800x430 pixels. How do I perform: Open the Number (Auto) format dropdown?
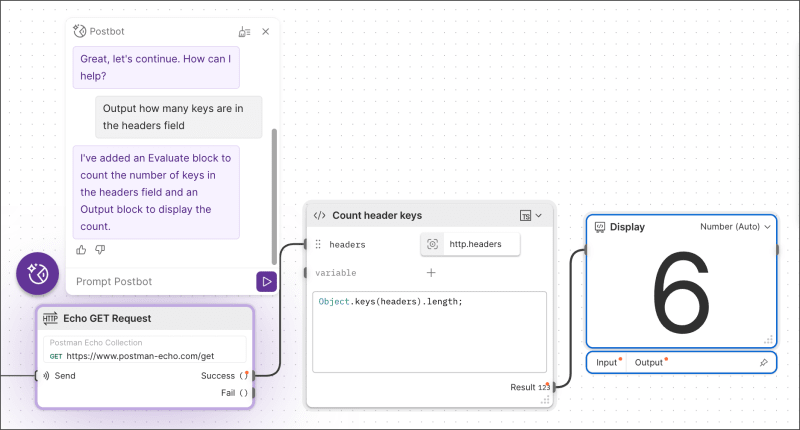(x=735, y=226)
